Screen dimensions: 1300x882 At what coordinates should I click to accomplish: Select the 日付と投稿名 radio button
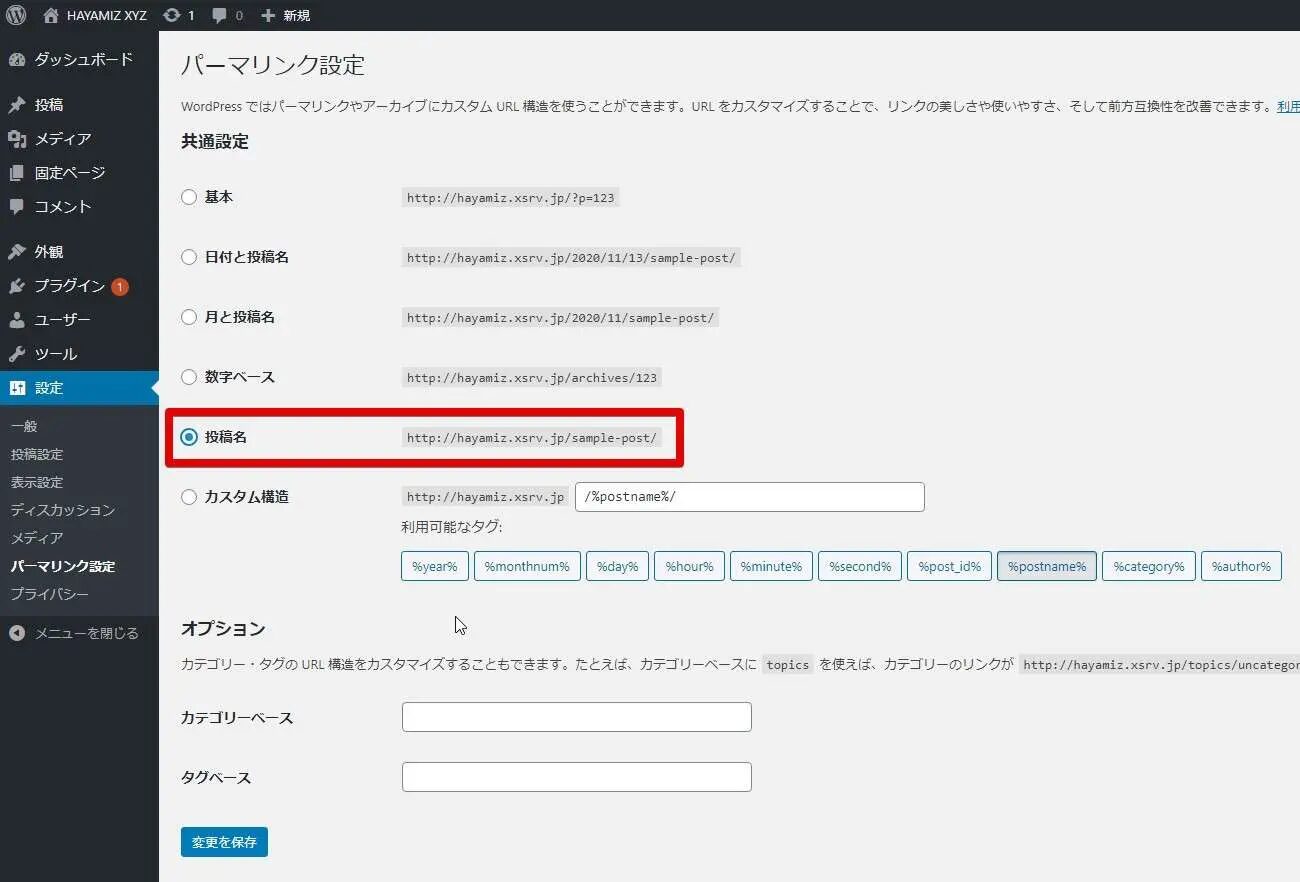[189, 257]
